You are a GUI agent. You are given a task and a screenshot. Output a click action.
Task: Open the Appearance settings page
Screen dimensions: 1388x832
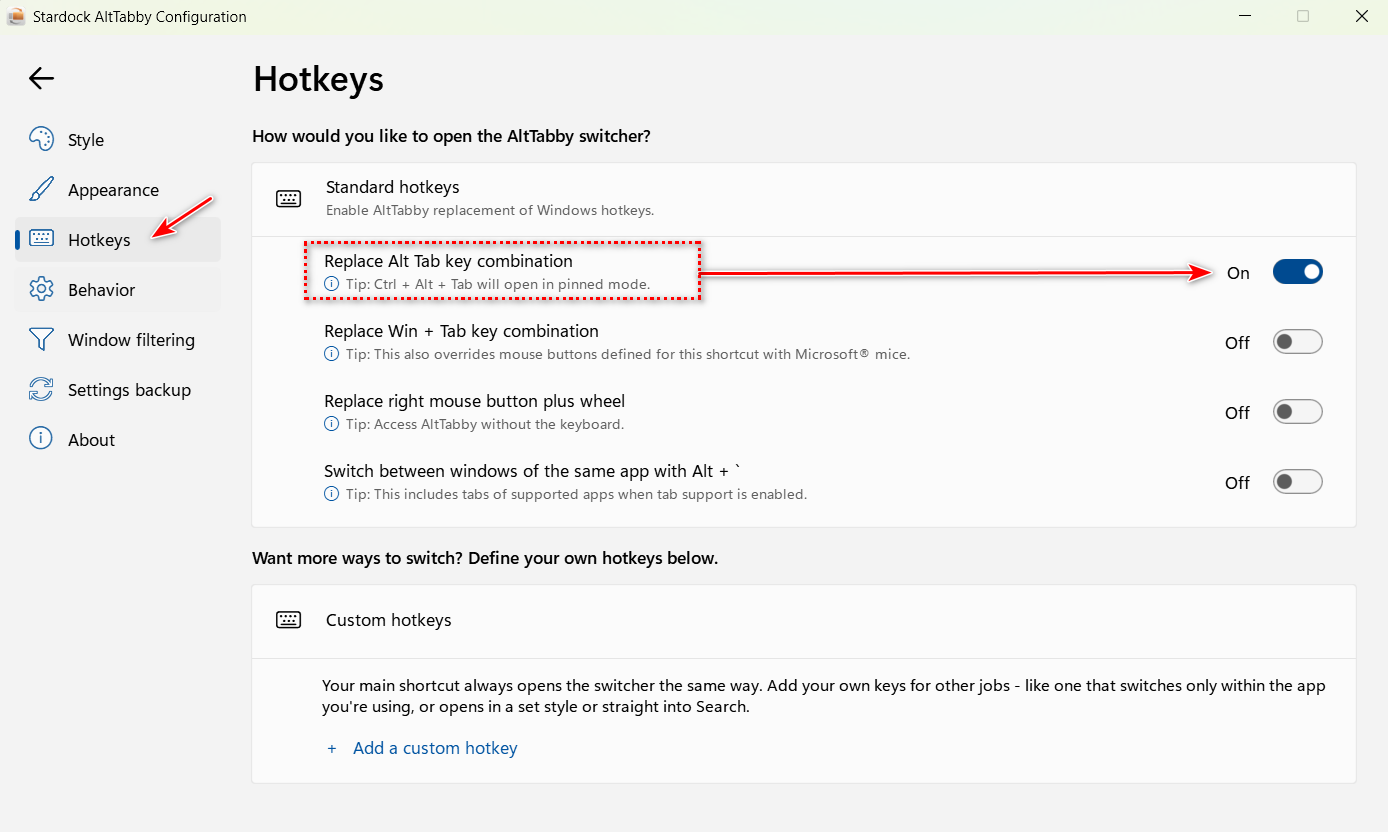[118, 190]
